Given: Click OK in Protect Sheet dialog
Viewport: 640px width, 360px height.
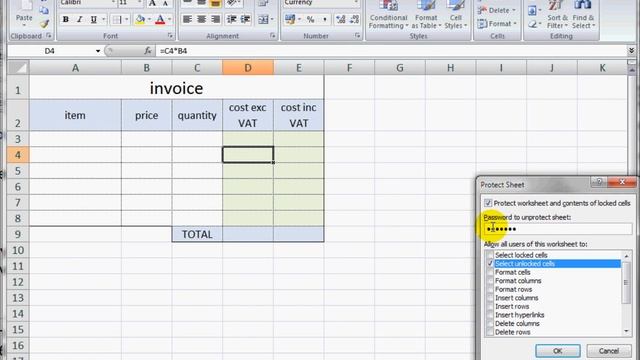Looking at the screenshot, I should pos(558,351).
